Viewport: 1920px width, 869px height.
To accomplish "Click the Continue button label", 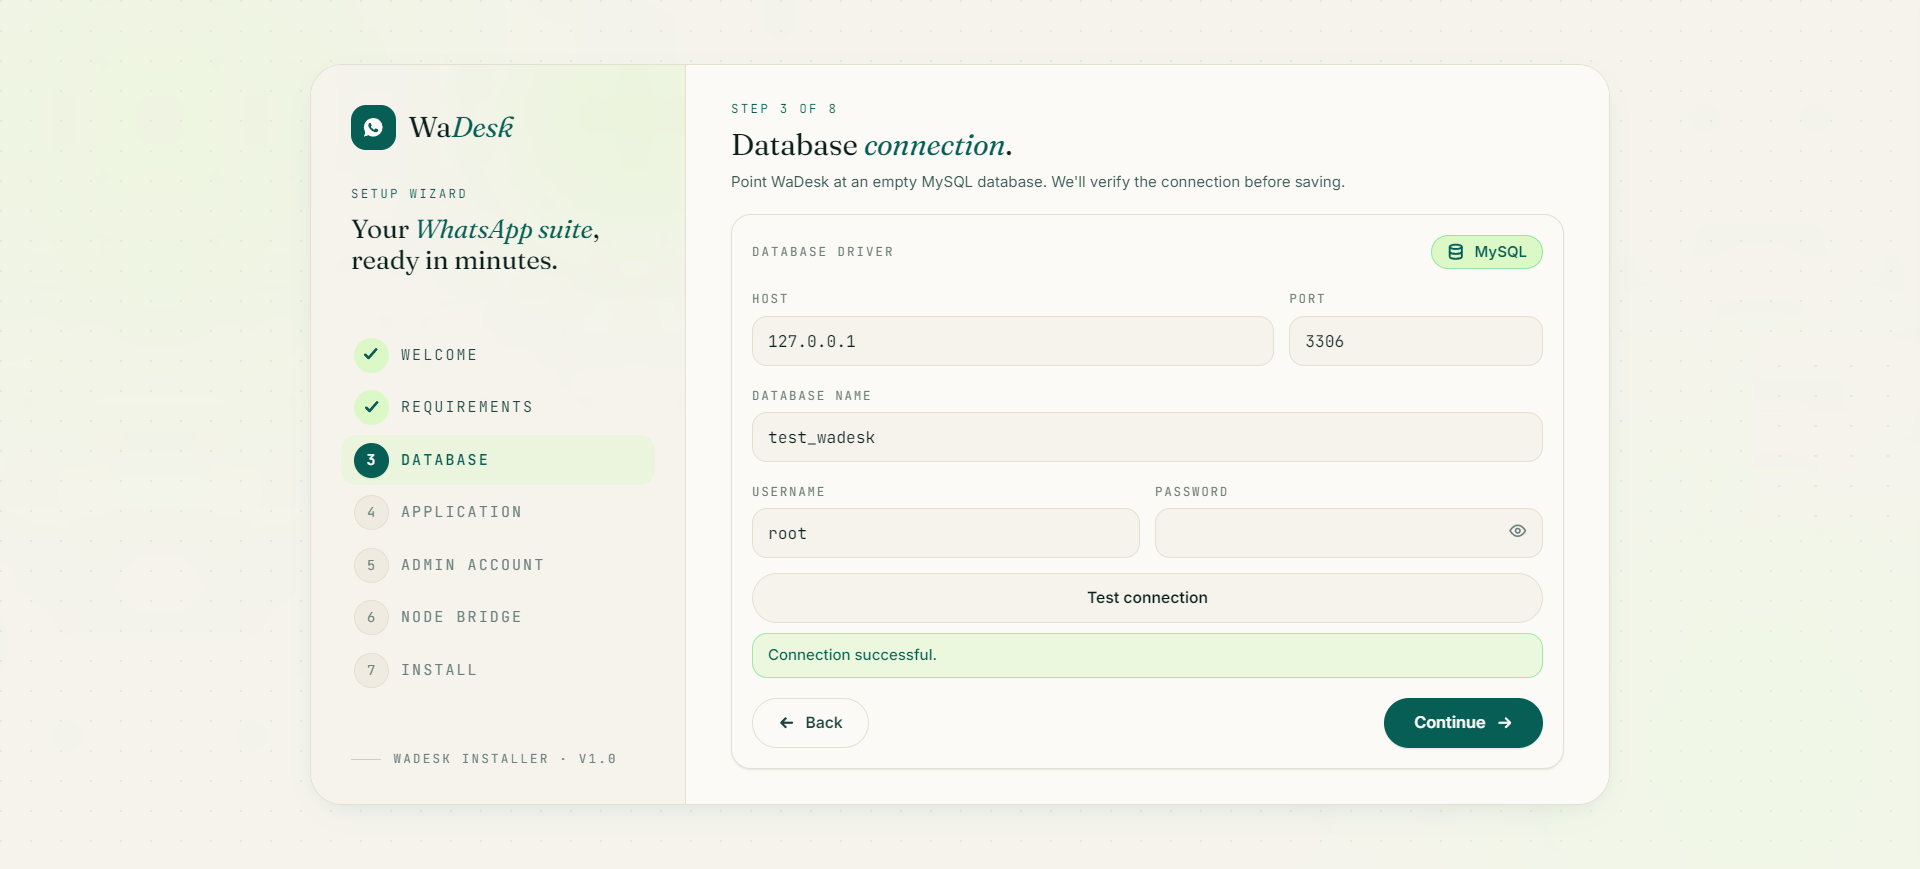I will (x=1449, y=723).
